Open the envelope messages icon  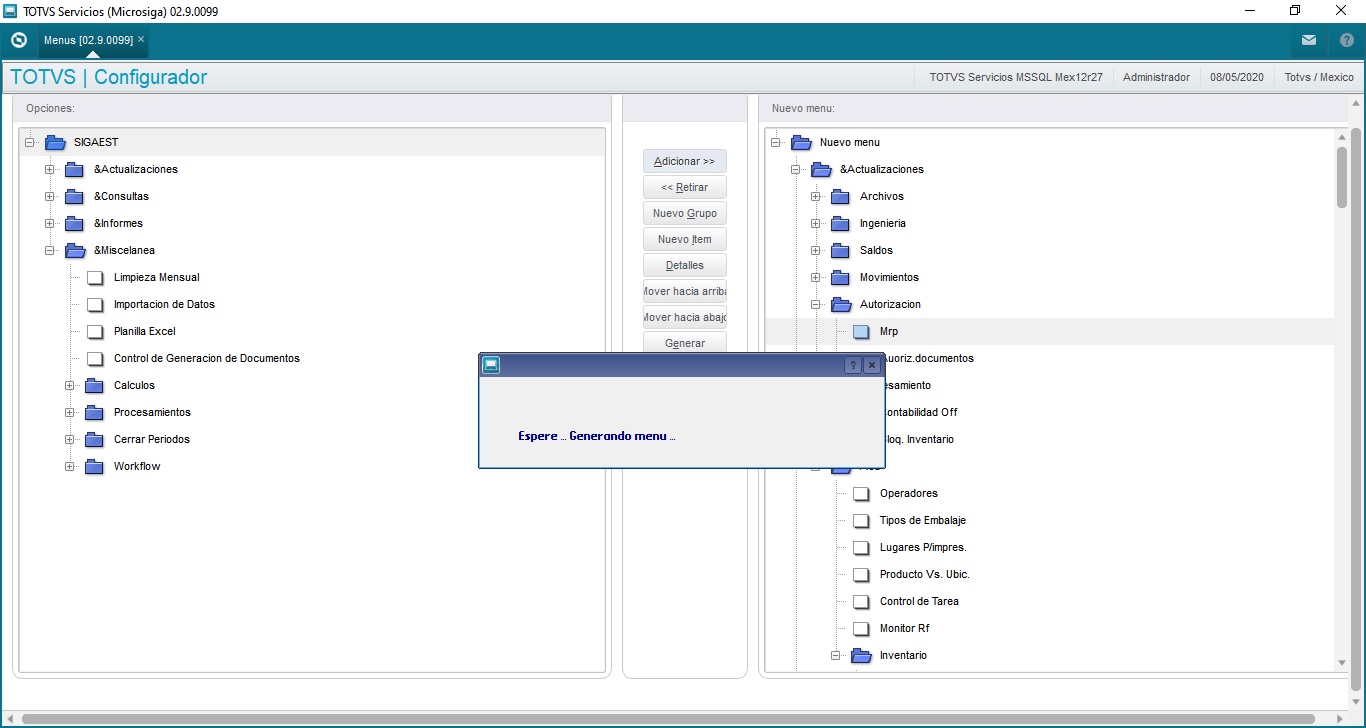pos(1309,40)
